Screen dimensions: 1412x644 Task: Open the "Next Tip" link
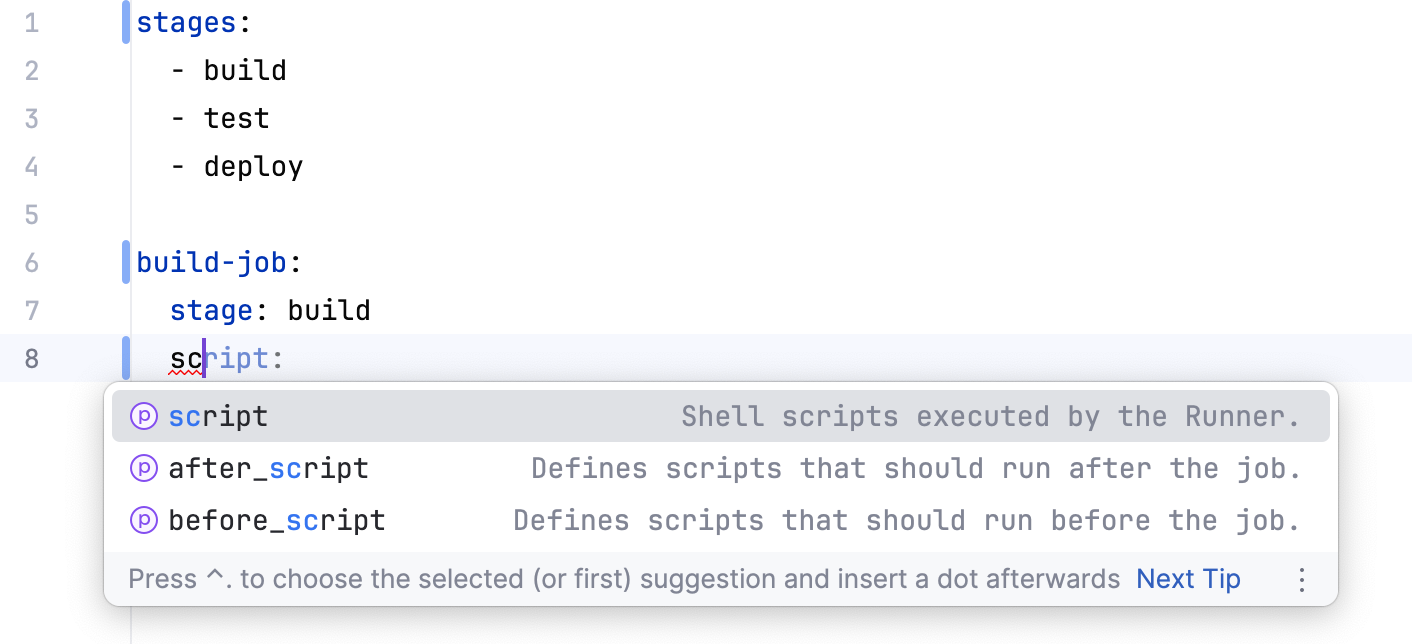[1188, 578]
